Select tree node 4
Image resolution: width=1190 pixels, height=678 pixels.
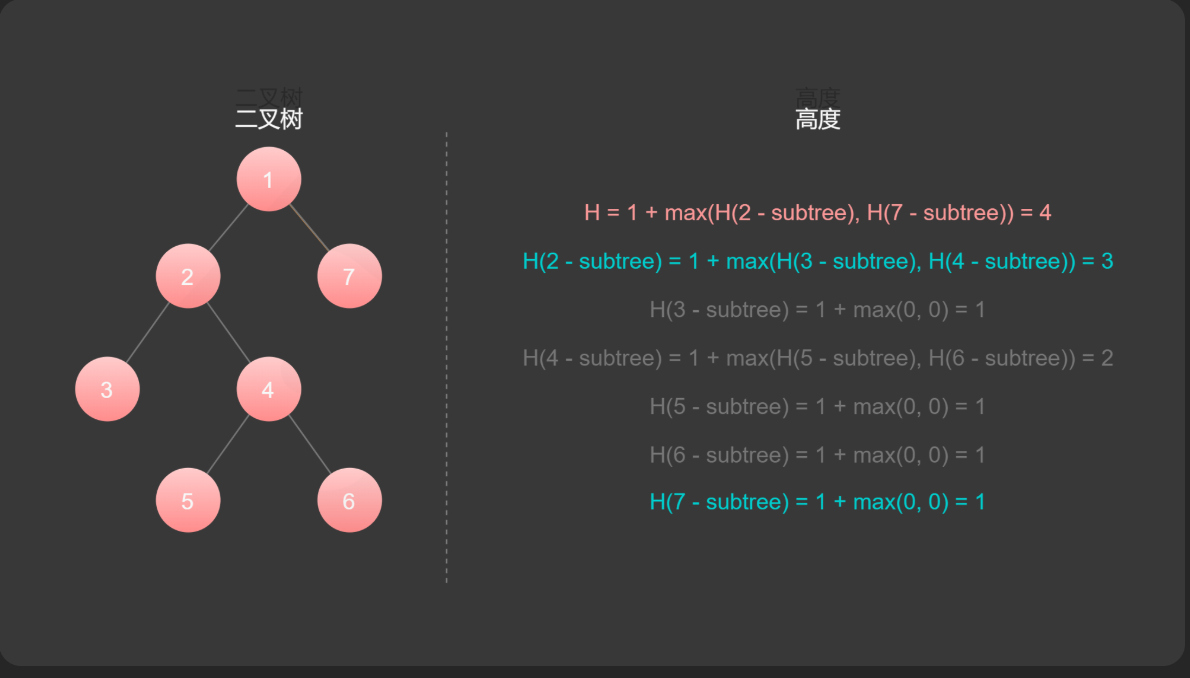coord(268,389)
